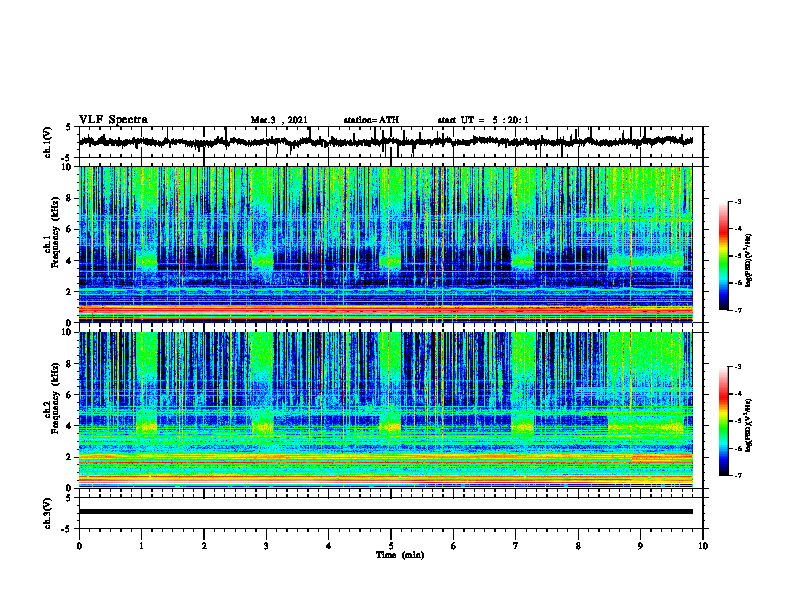
Task: Click the "station=ATH" header label
Action: 371,120
